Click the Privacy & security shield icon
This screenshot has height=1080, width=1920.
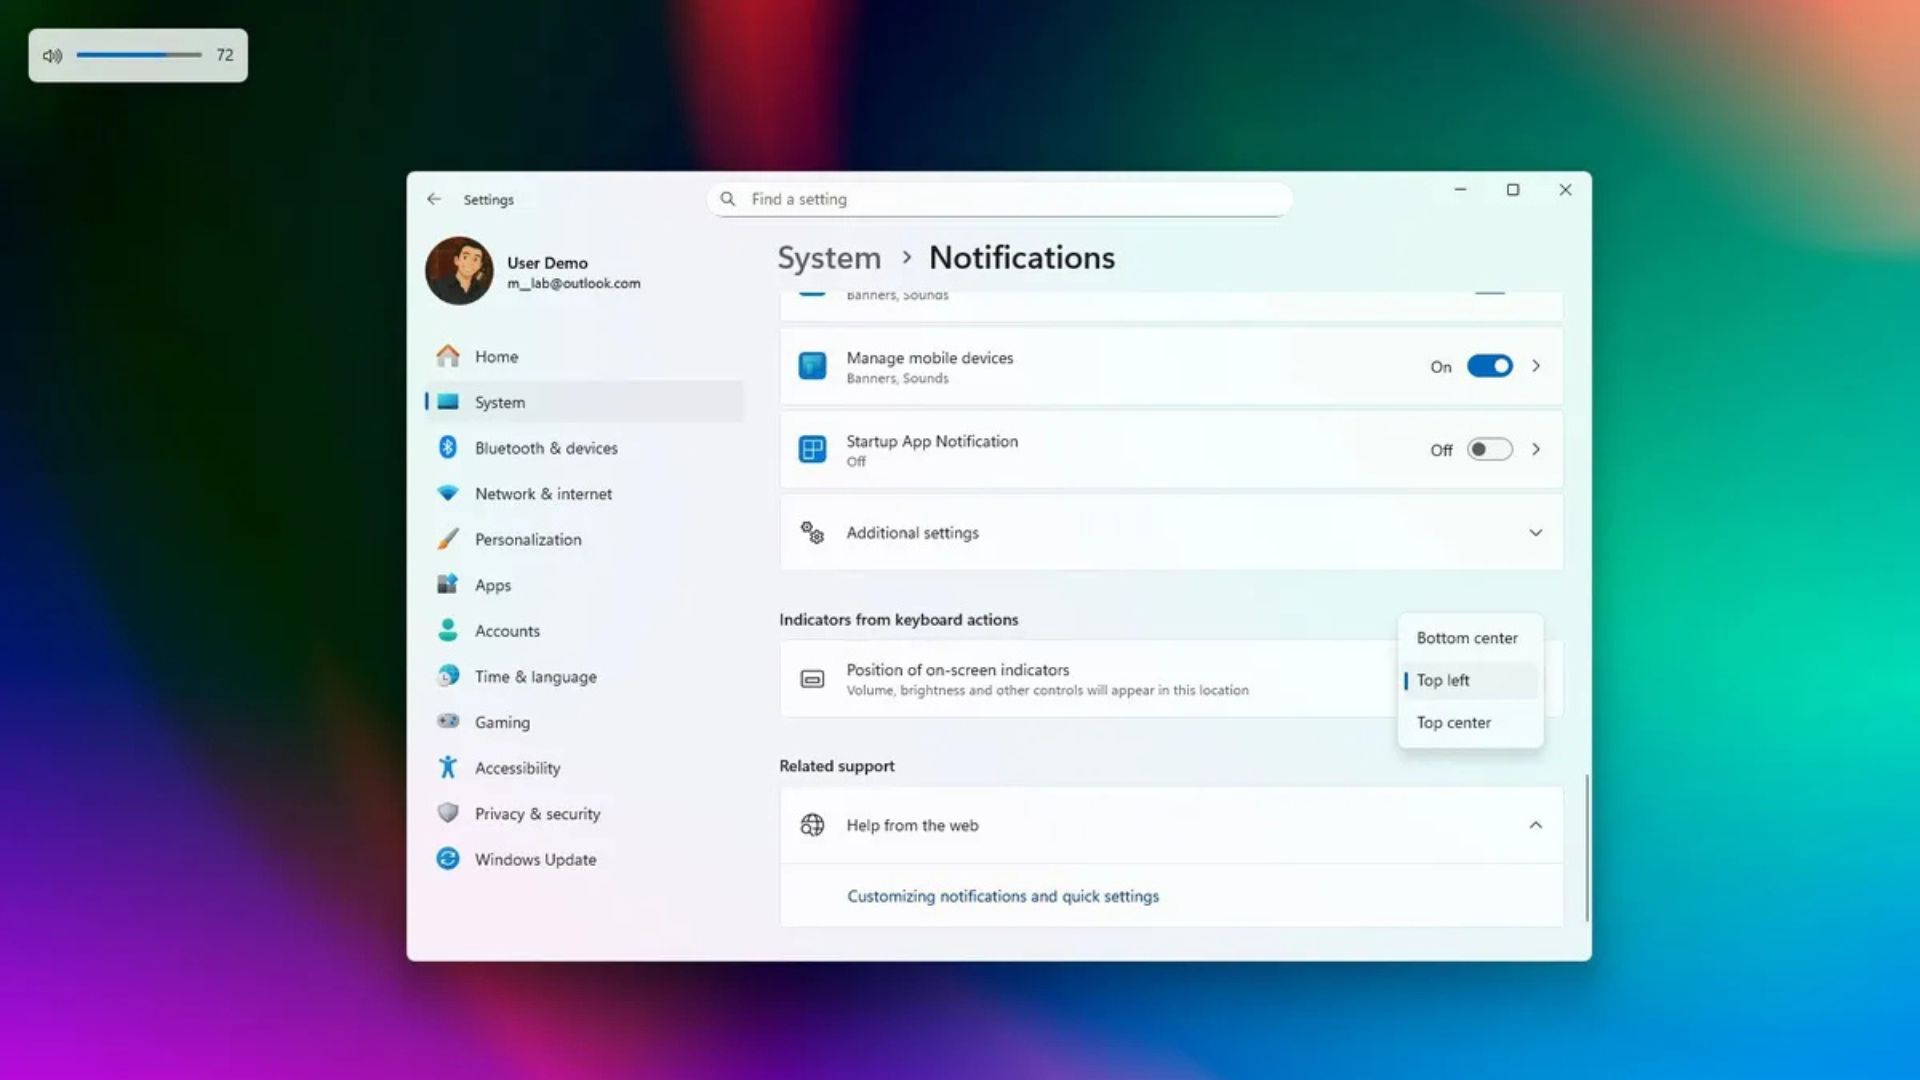pos(448,813)
